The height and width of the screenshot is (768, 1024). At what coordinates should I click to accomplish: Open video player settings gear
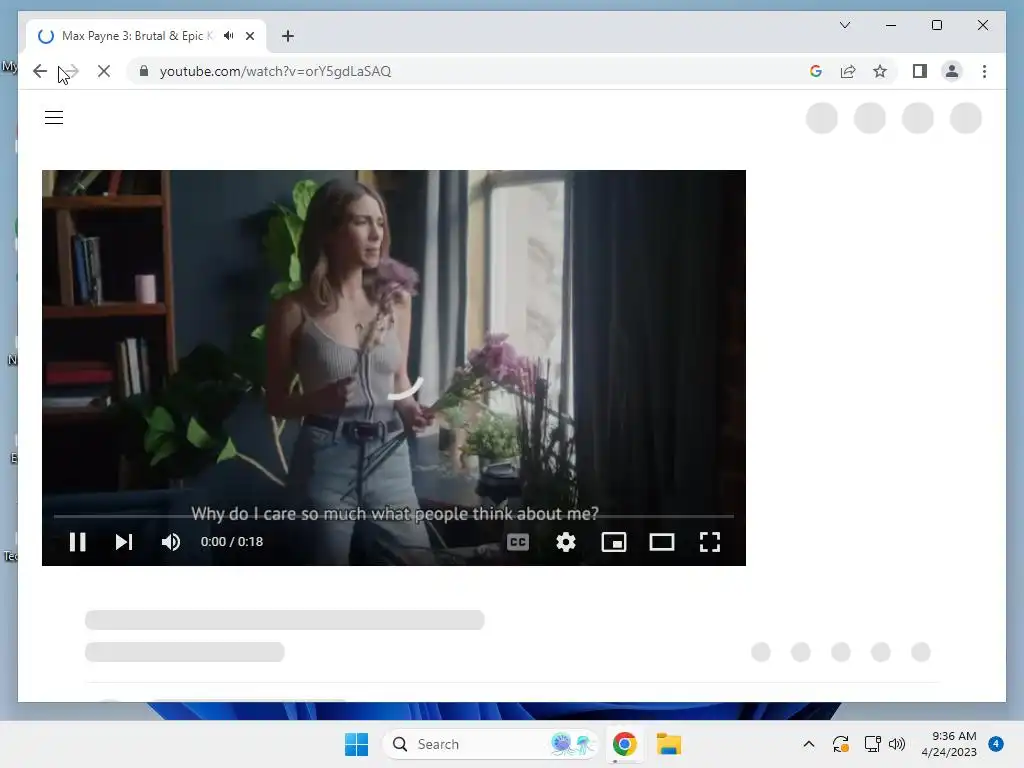point(566,542)
